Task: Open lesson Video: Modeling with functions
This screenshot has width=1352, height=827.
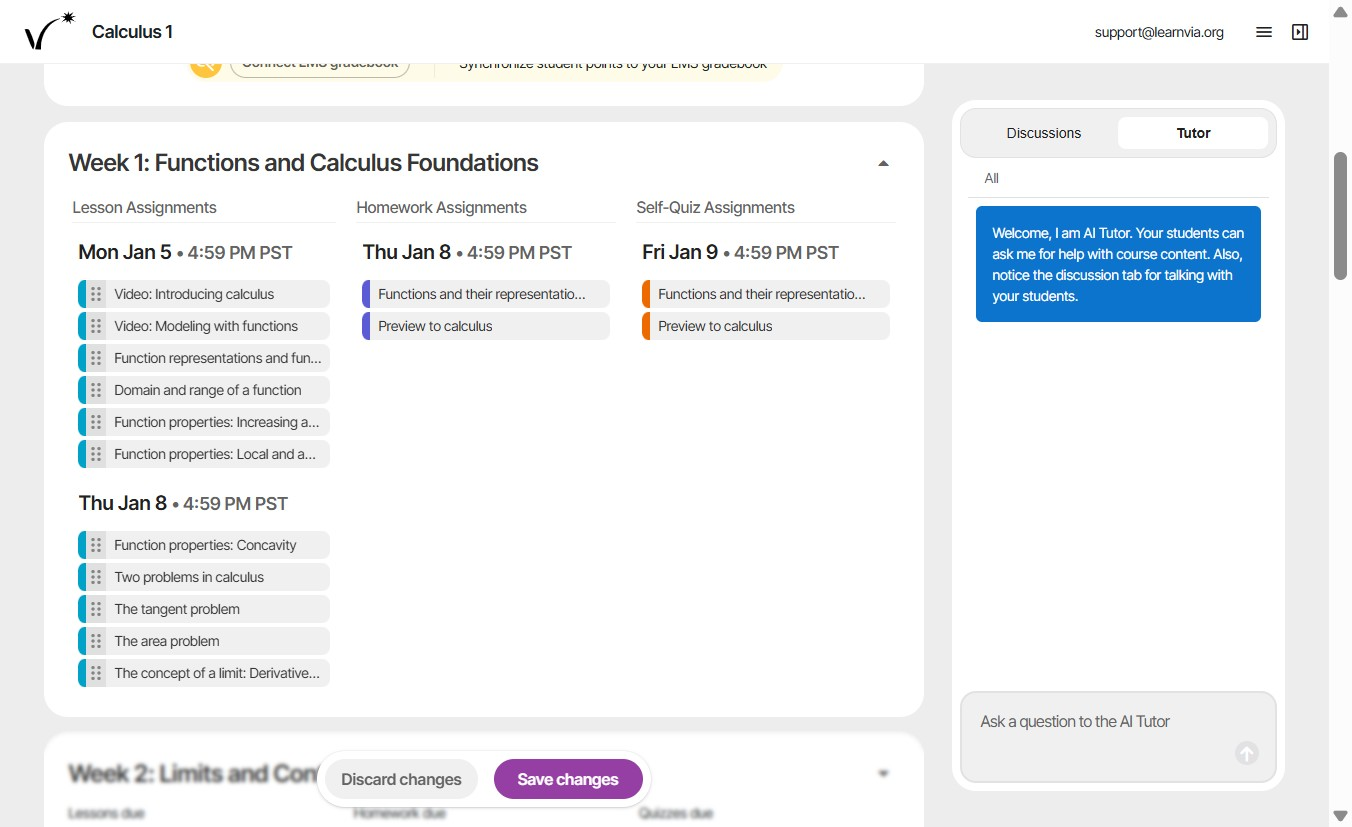Action: point(206,326)
